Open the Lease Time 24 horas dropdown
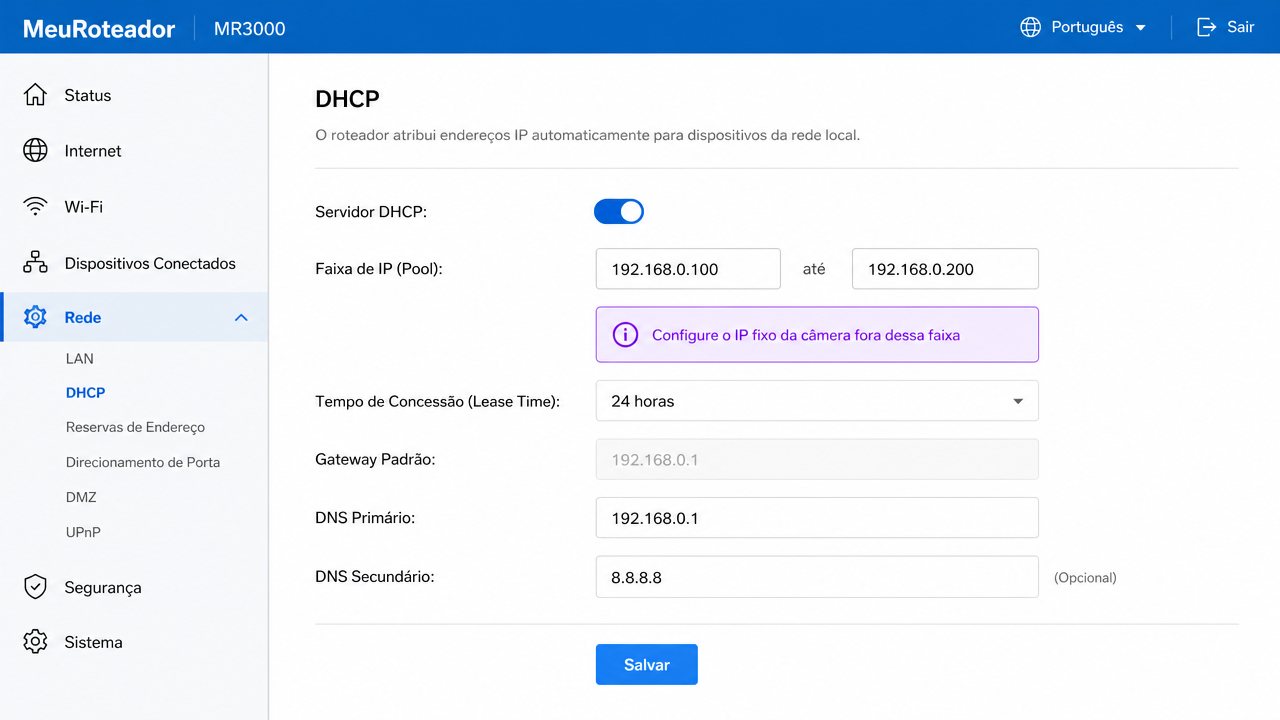The height and width of the screenshot is (720, 1280). click(x=817, y=401)
